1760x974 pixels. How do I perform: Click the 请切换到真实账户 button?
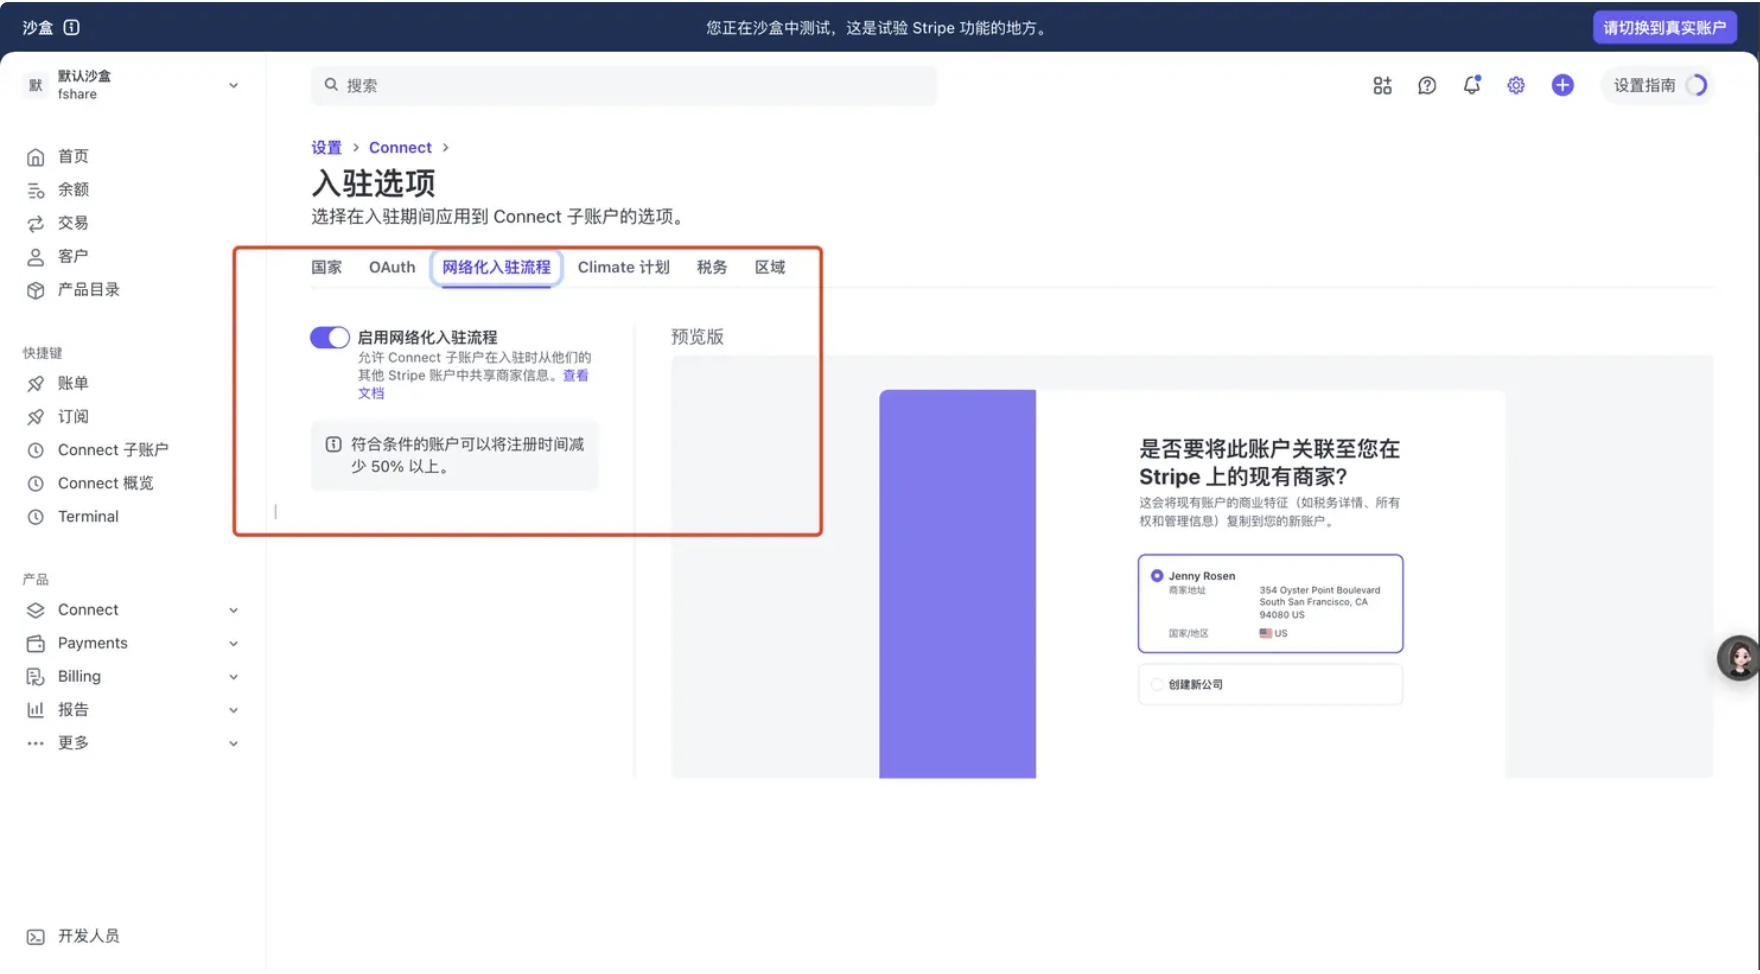(x=1664, y=27)
